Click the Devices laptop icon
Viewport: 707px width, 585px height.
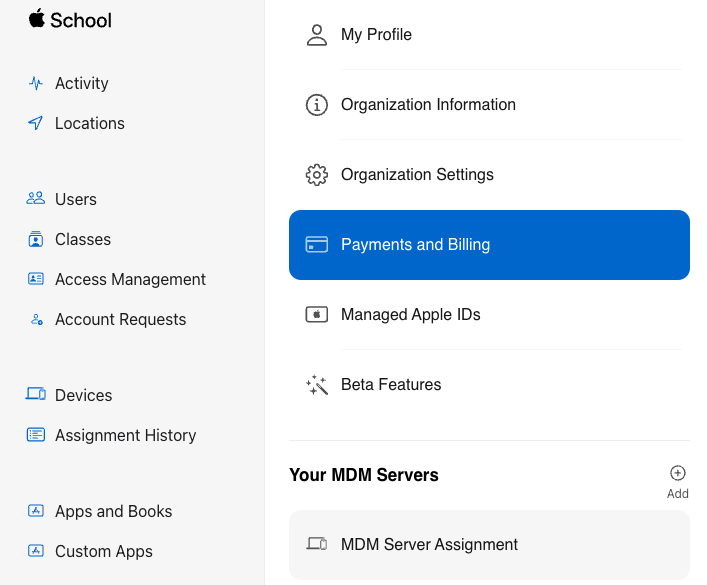coord(36,394)
